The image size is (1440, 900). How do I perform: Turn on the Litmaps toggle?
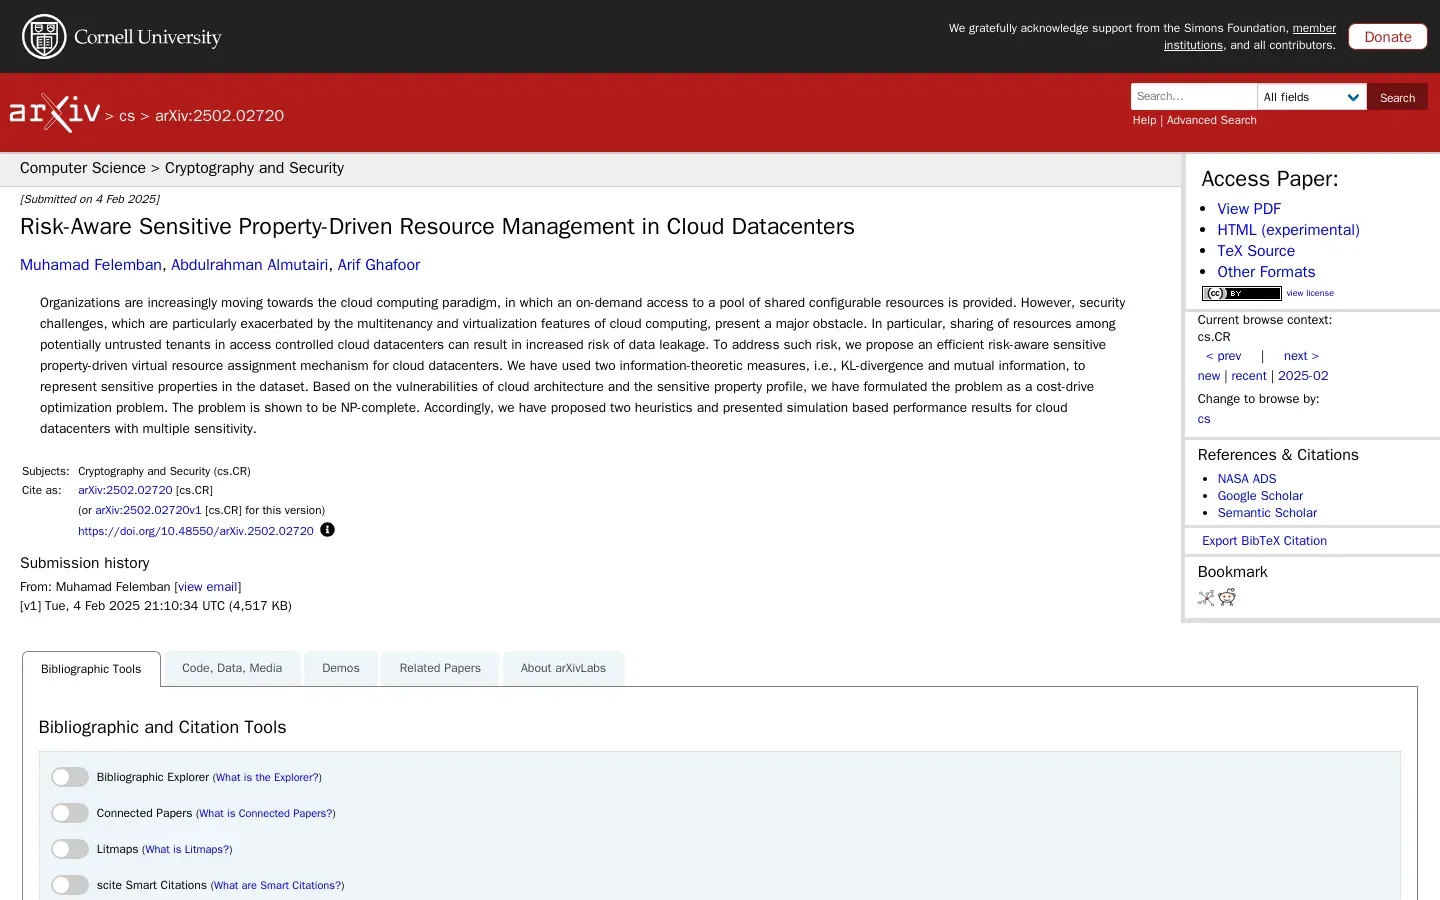tap(70, 849)
